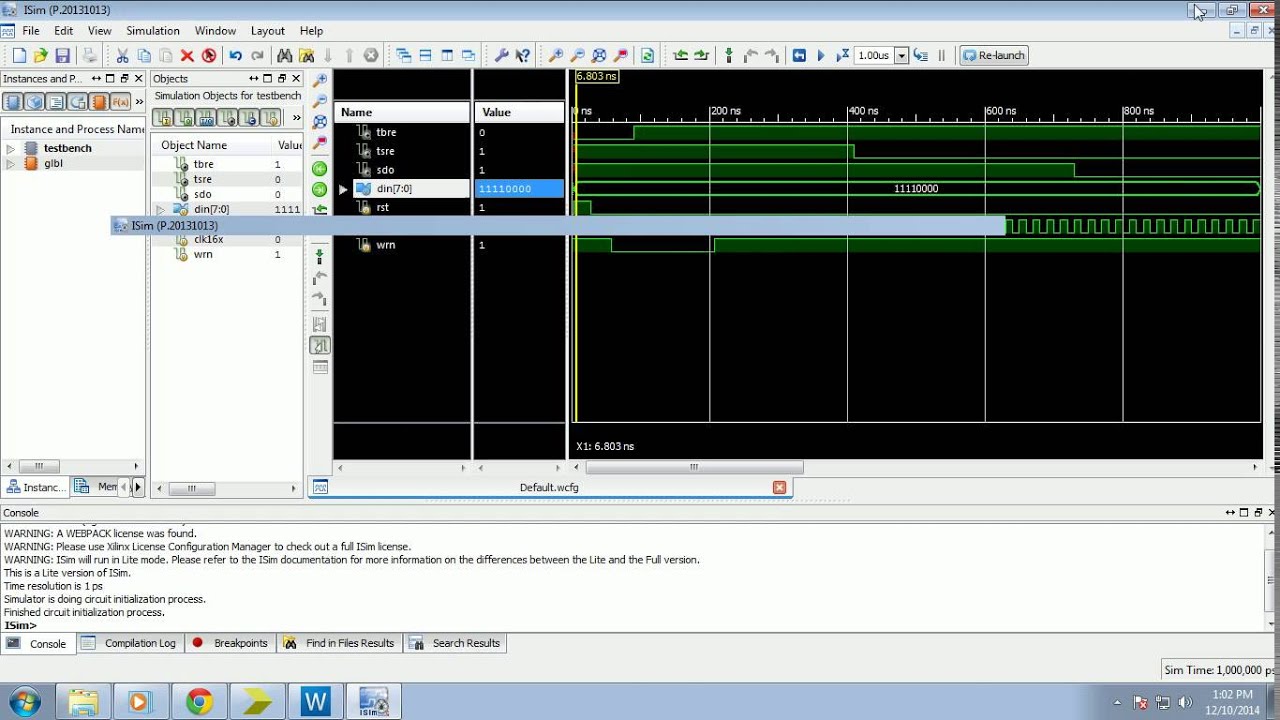This screenshot has height=720, width=1280.
Task: Click the What's This help cursor icon
Action: pos(523,56)
